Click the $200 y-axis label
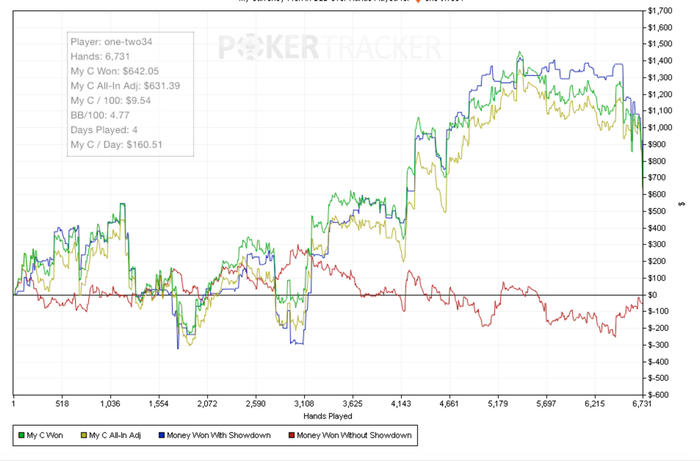Image resolution: width=700 pixels, height=461 pixels. (657, 262)
